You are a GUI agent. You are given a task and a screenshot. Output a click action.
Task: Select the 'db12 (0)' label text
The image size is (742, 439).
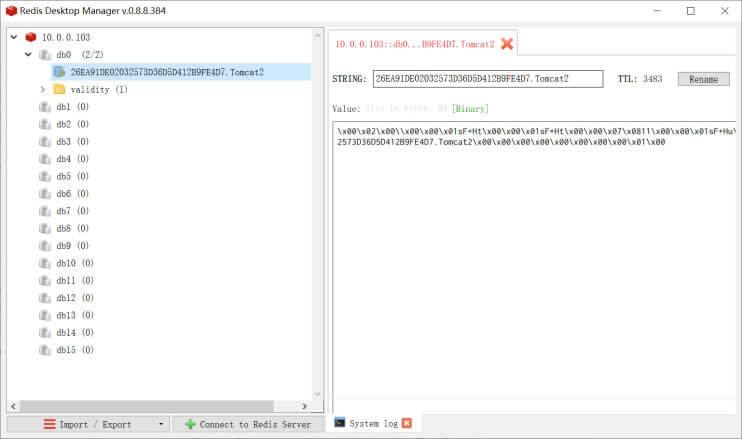[x=75, y=298]
